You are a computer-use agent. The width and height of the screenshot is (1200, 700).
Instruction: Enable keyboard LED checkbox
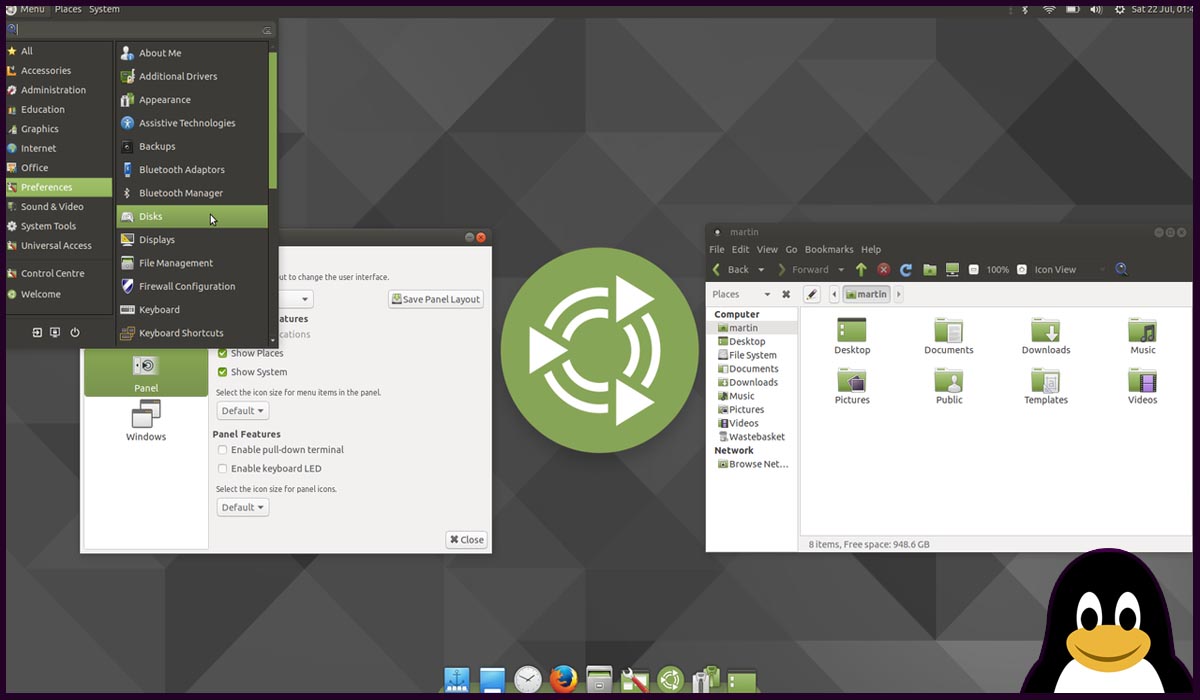coord(223,468)
